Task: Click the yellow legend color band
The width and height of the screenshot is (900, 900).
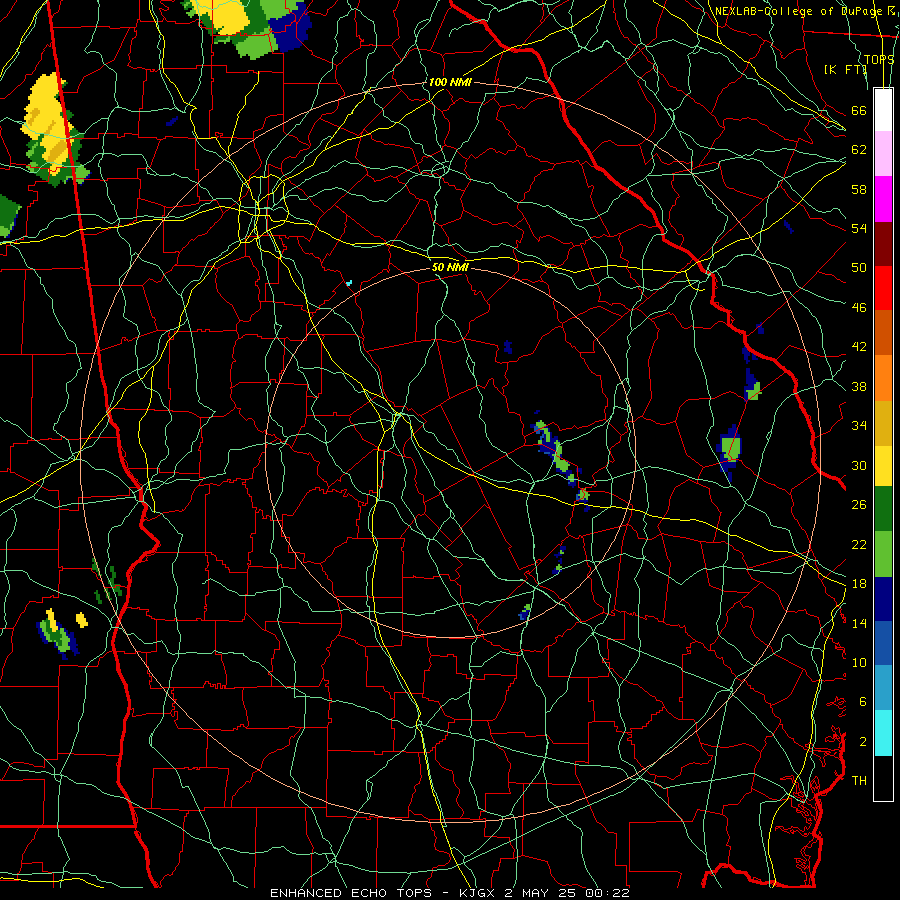Action: [883, 465]
